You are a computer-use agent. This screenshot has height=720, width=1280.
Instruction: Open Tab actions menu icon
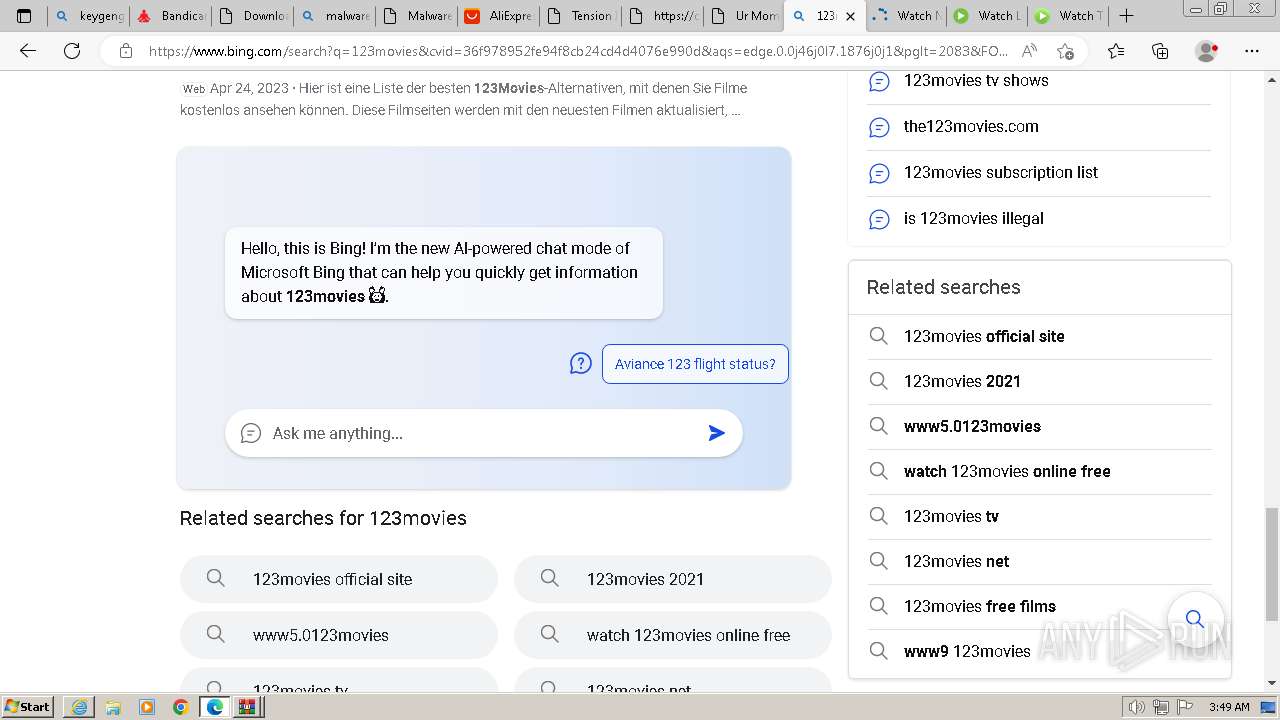(24, 15)
